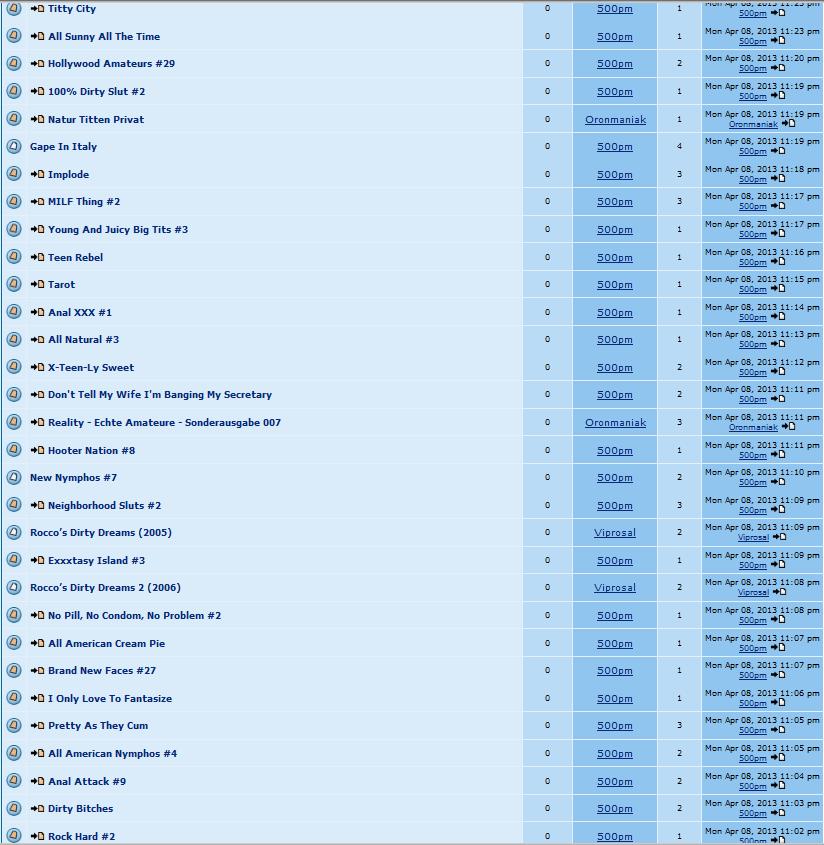Open the Rocco's Dirty Dreams (2005) topic

(x=101, y=532)
